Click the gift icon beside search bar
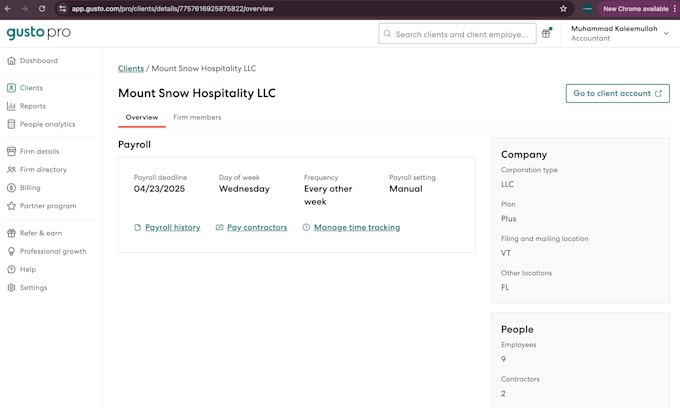Image resolution: width=680 pixels, height=408 pixels. [546, 33]
